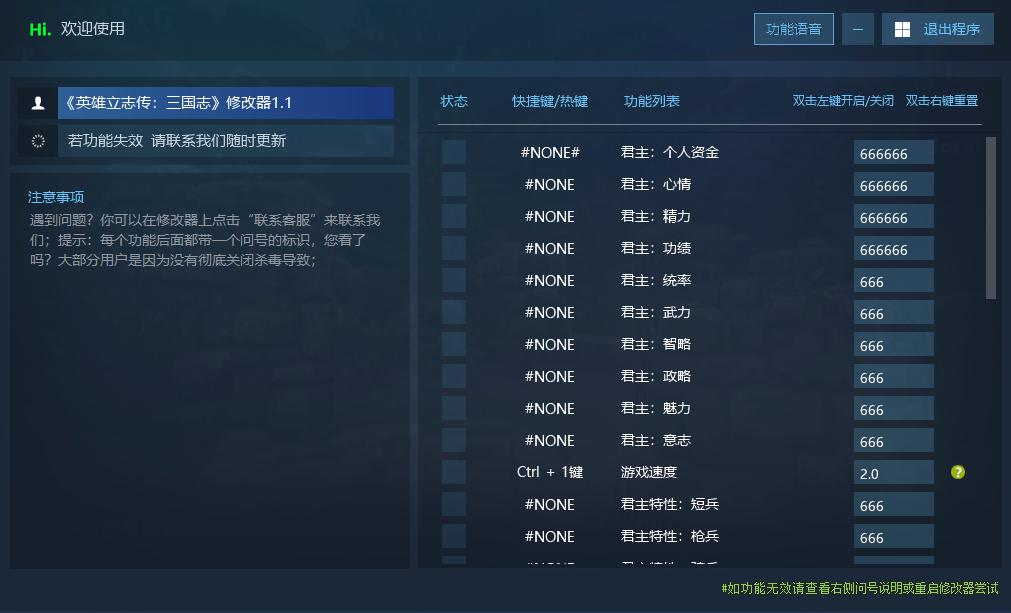The image size is (1011, 613).
Task: Click value field for 君主特性：枪兵
Action: [x=894, y=537]
